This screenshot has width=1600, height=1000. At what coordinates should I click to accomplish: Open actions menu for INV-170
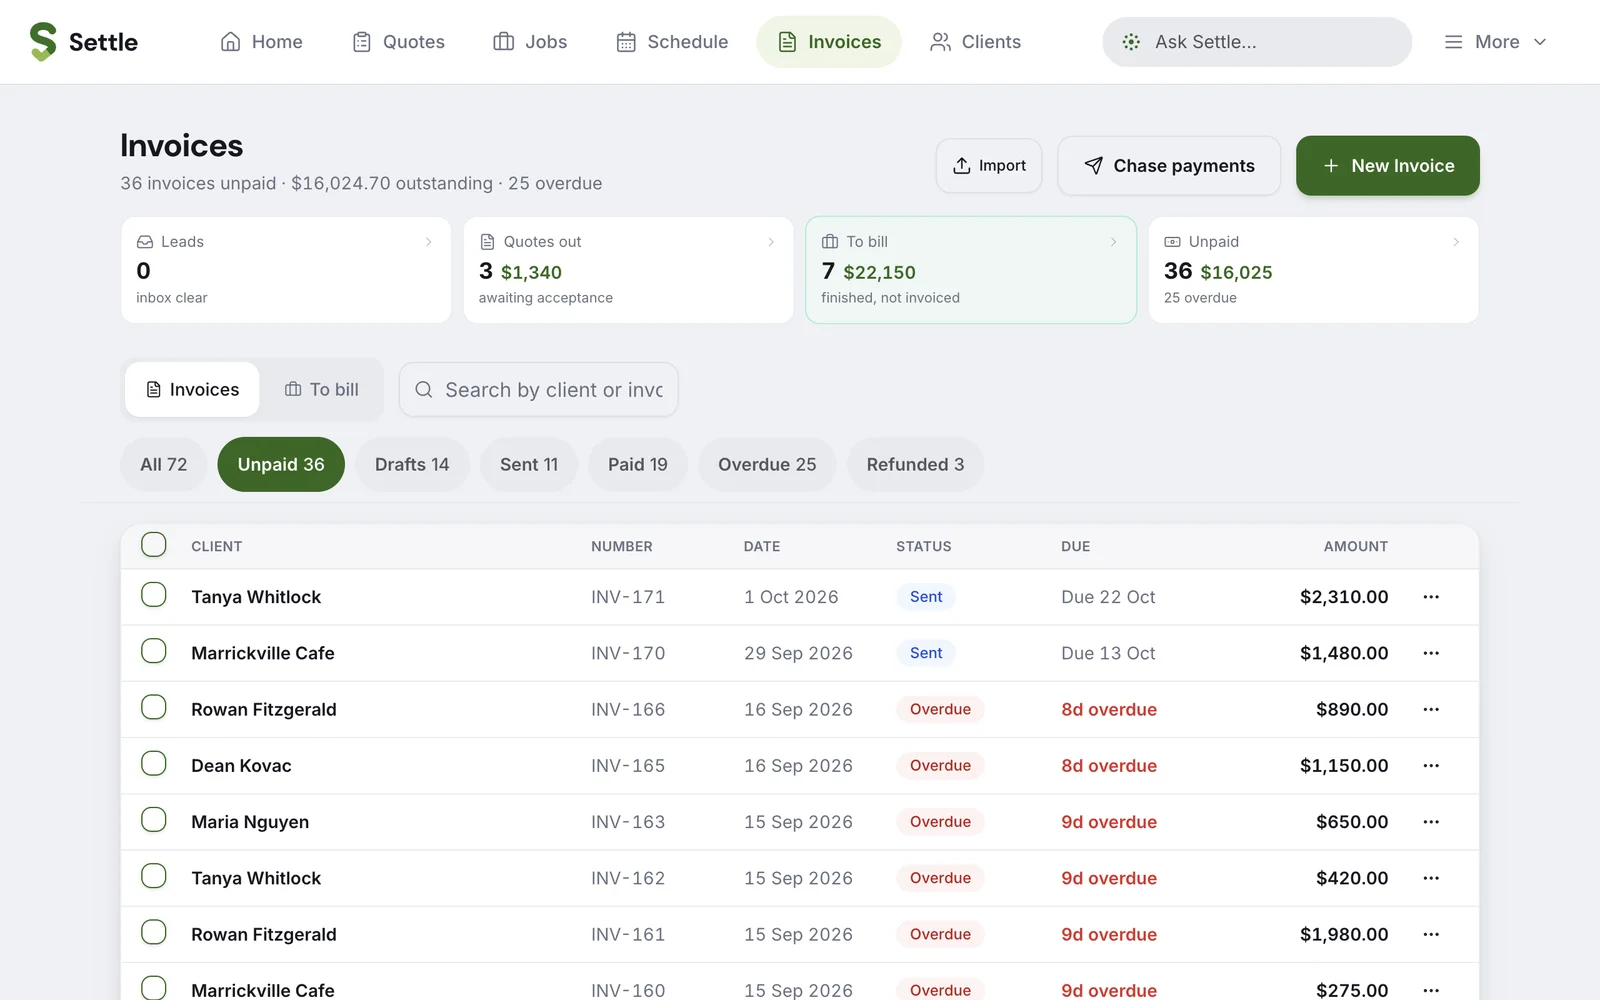1431,653
